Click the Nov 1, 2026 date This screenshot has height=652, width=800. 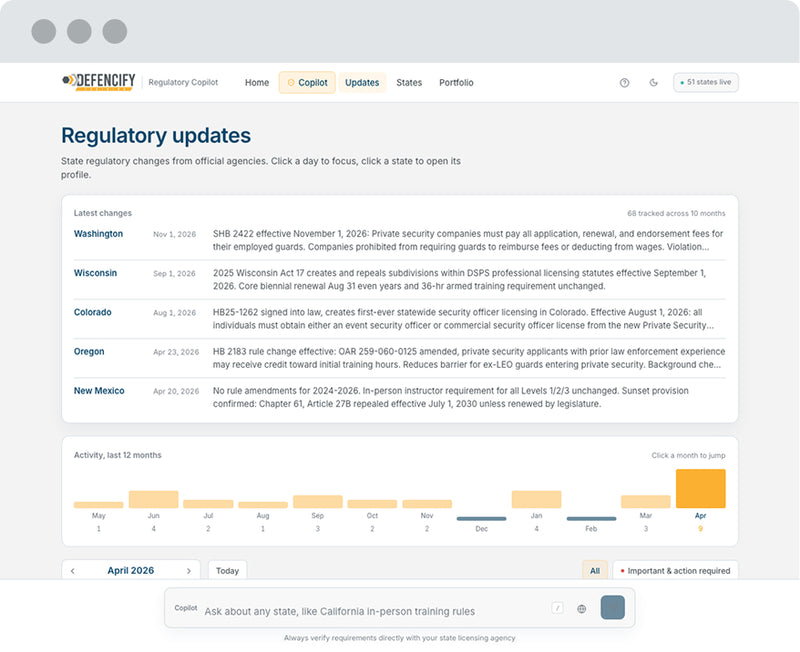[174, 234]
